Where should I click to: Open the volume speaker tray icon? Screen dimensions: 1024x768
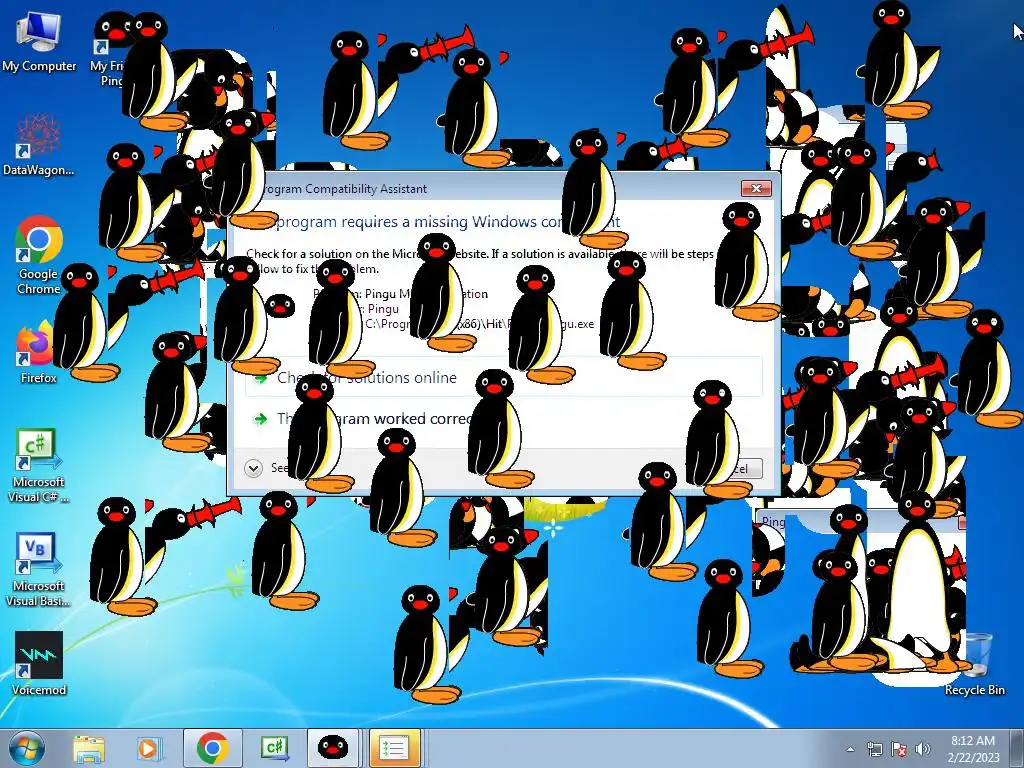pyautogui.click(x=923, y=749)
